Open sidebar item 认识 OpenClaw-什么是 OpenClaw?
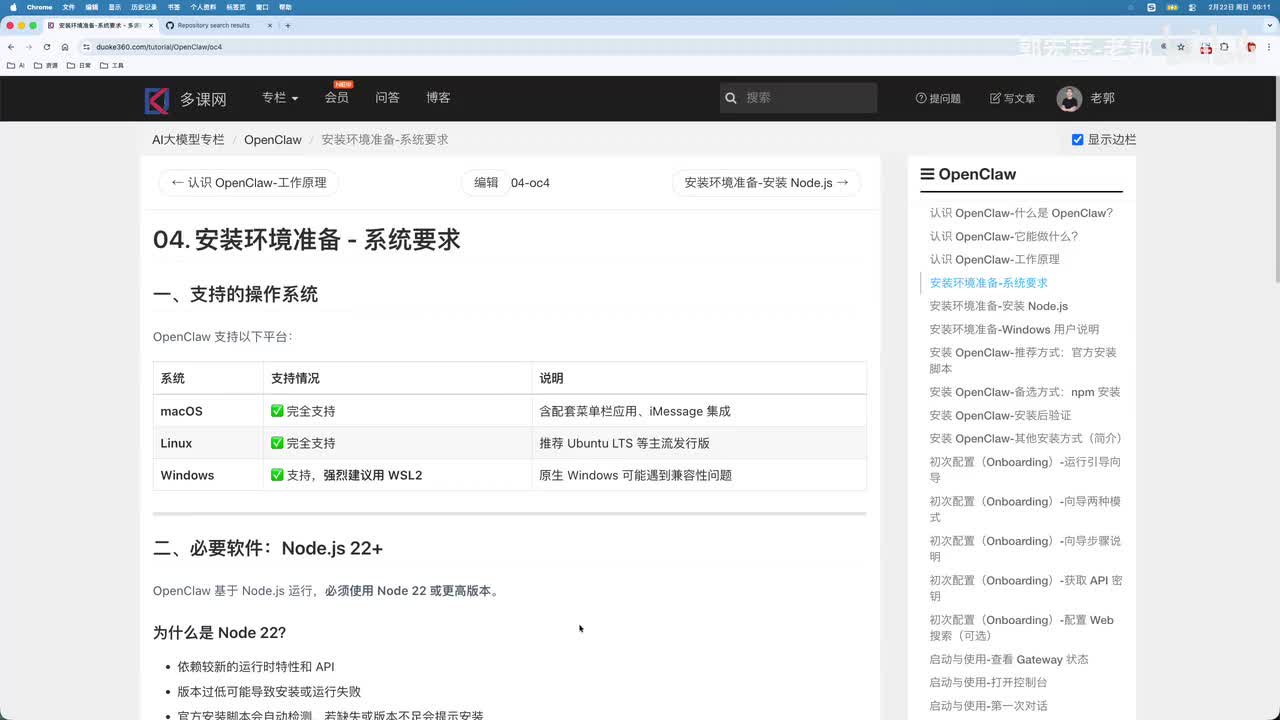This screenshot has width=1280, height=720. (1021, 213)
